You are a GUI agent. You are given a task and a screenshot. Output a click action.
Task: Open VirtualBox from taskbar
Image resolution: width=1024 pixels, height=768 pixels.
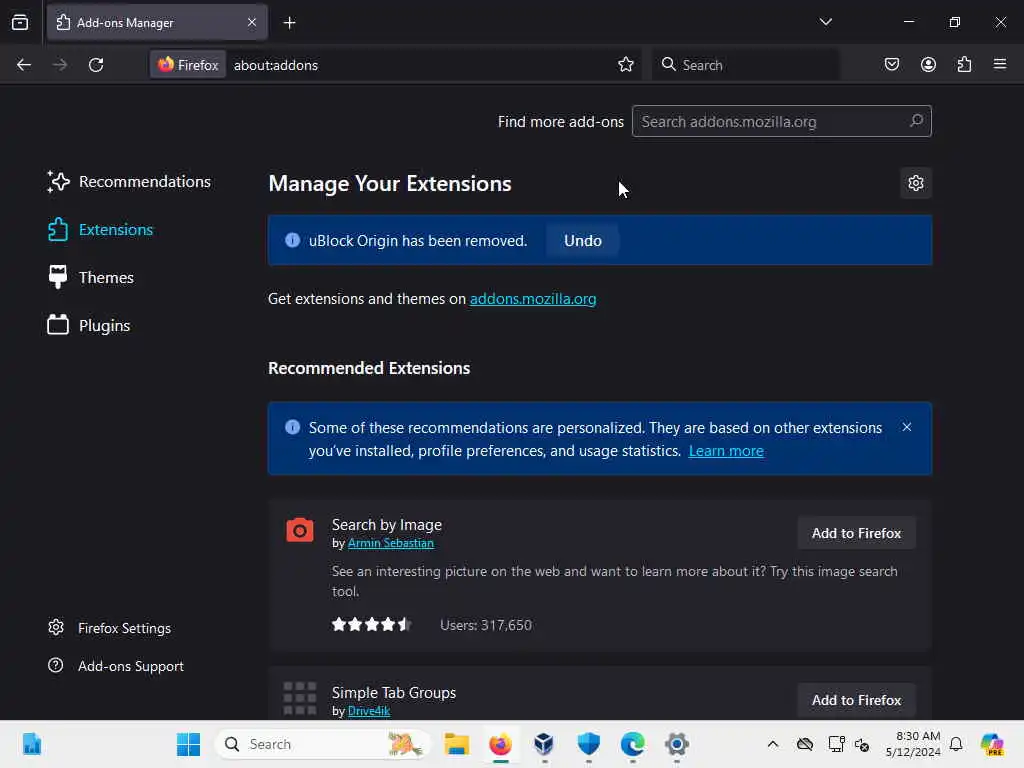(544, 744)
